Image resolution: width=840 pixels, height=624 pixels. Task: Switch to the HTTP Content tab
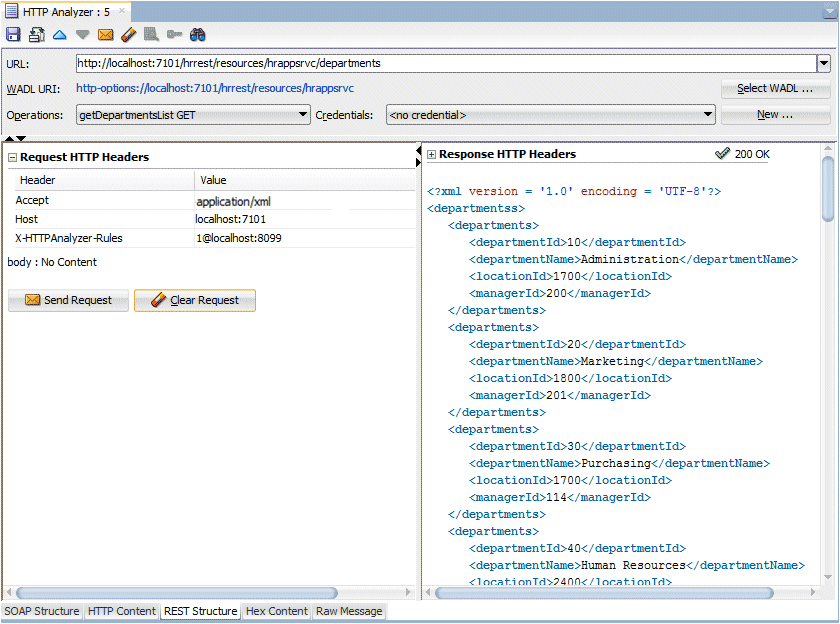[x=122, y=611]
